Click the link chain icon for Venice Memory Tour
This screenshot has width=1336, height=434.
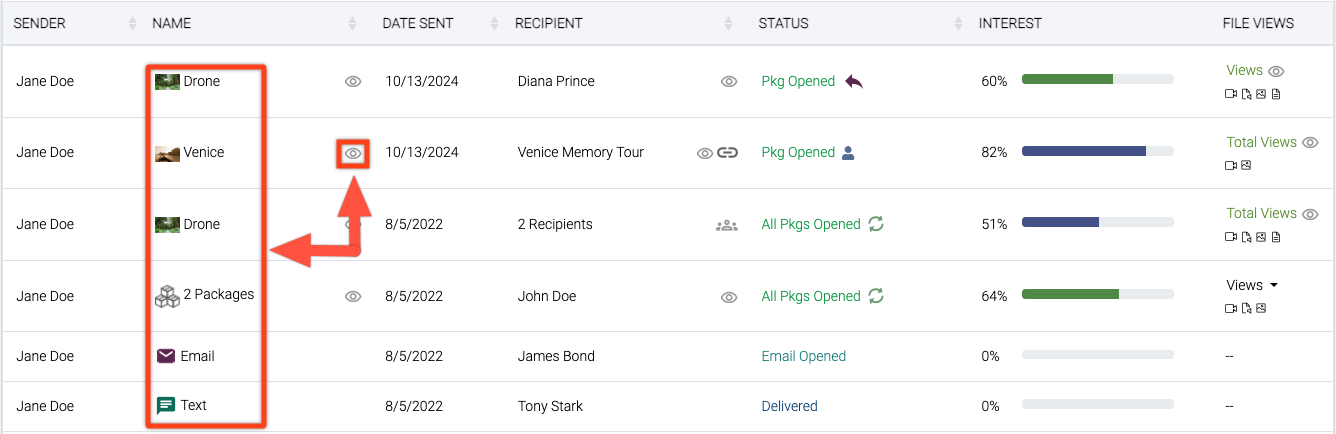click(728, 153)
